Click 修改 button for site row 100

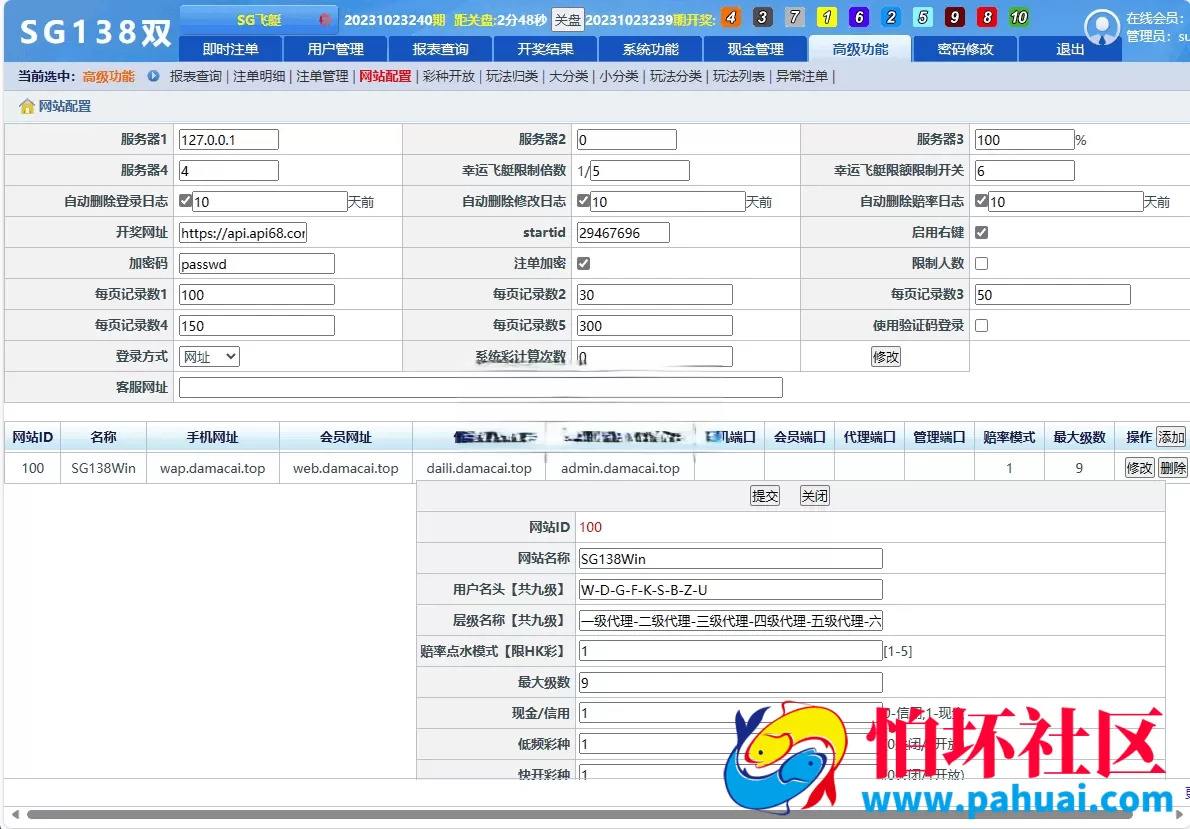coord(1138,468)
